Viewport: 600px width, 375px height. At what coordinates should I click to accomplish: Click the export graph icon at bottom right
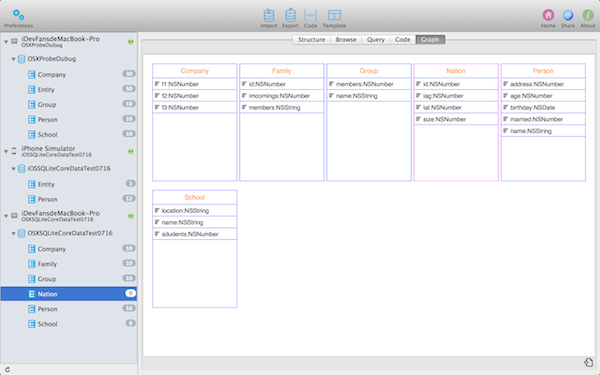coord(589,362)
